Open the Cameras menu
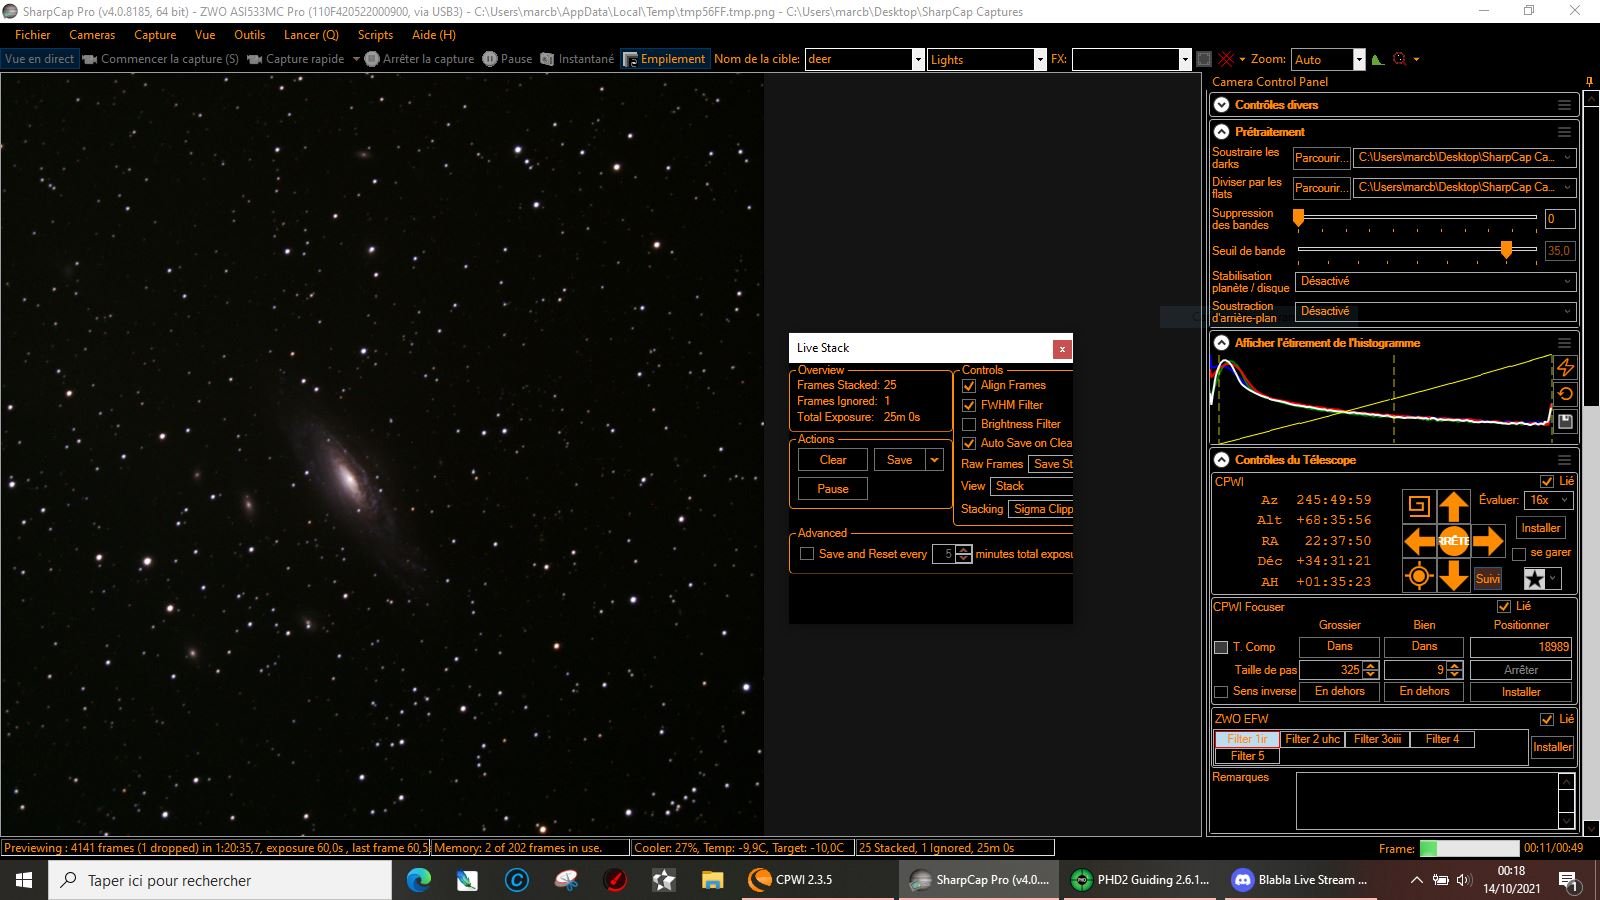The width and height of the screenshot is (1600, 900). pyautogui.click(x=92, y=34)
